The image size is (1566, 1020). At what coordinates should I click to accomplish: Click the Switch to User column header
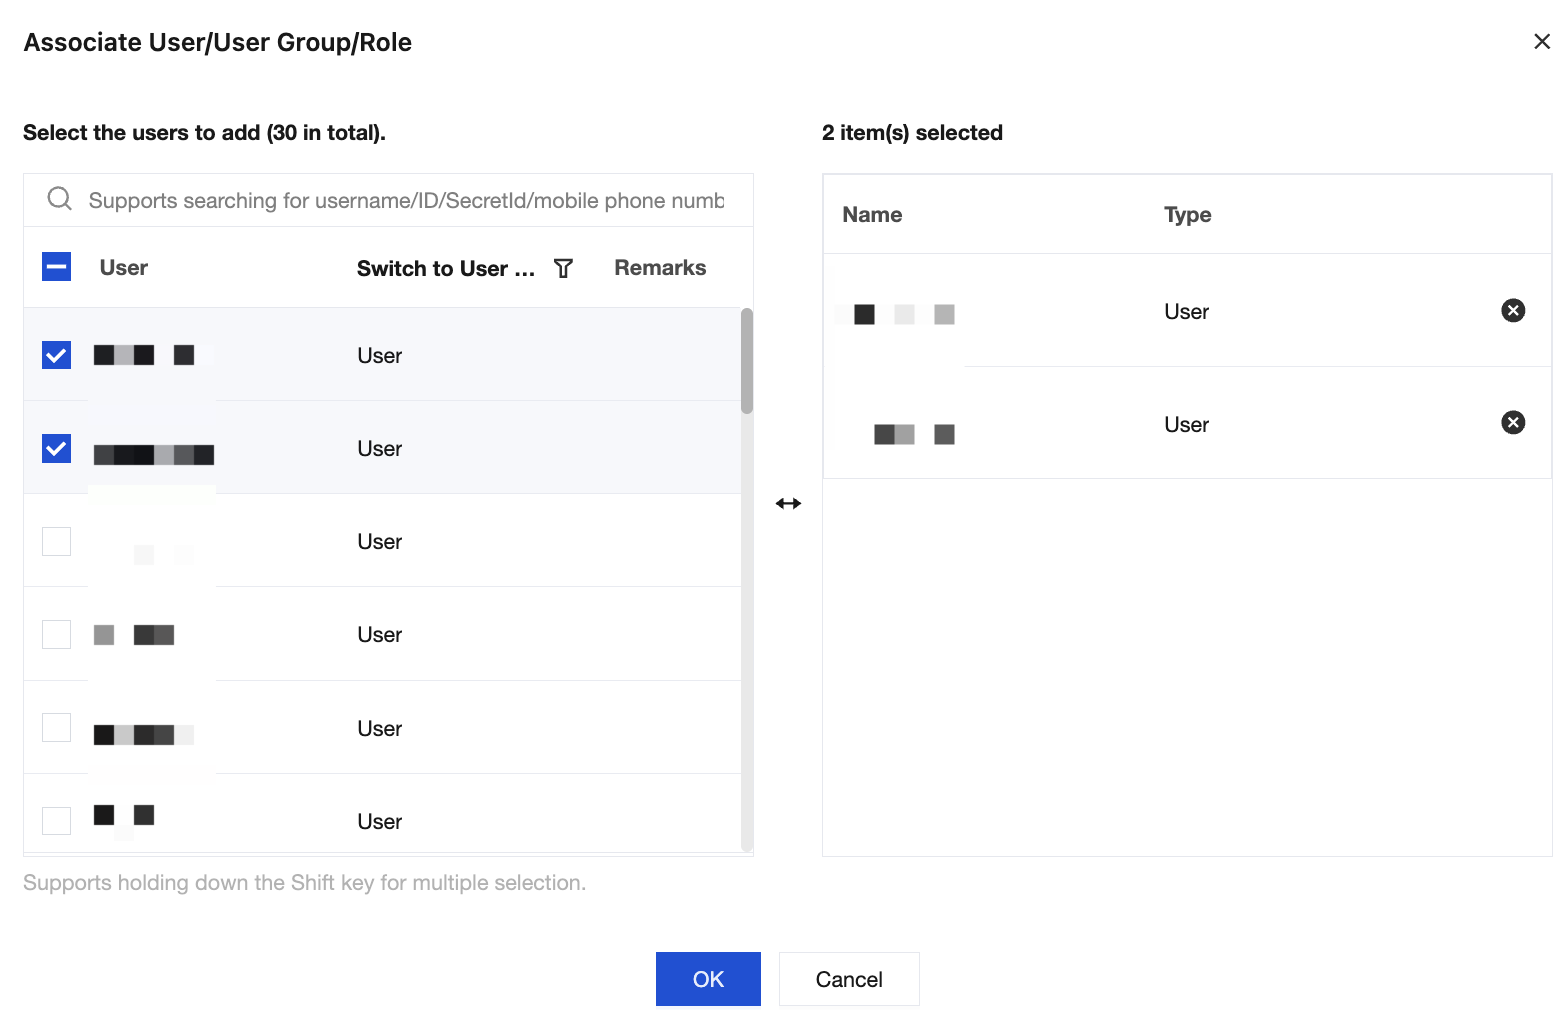click(445, 268)
